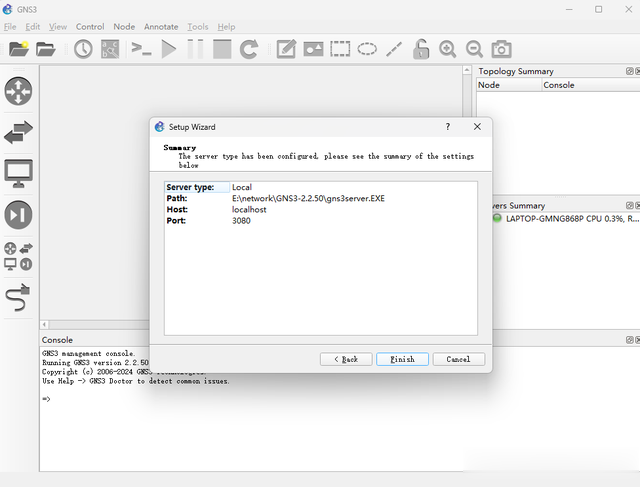Open the snapshot manager clock icon
The image size is (640, 487).
pyautogui.click(x=83, y=49)
